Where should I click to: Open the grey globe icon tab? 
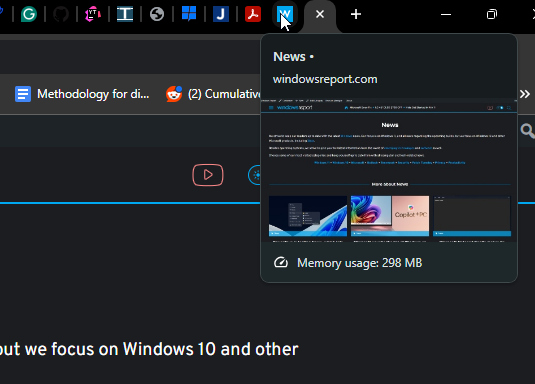click(x=157, y=14)
